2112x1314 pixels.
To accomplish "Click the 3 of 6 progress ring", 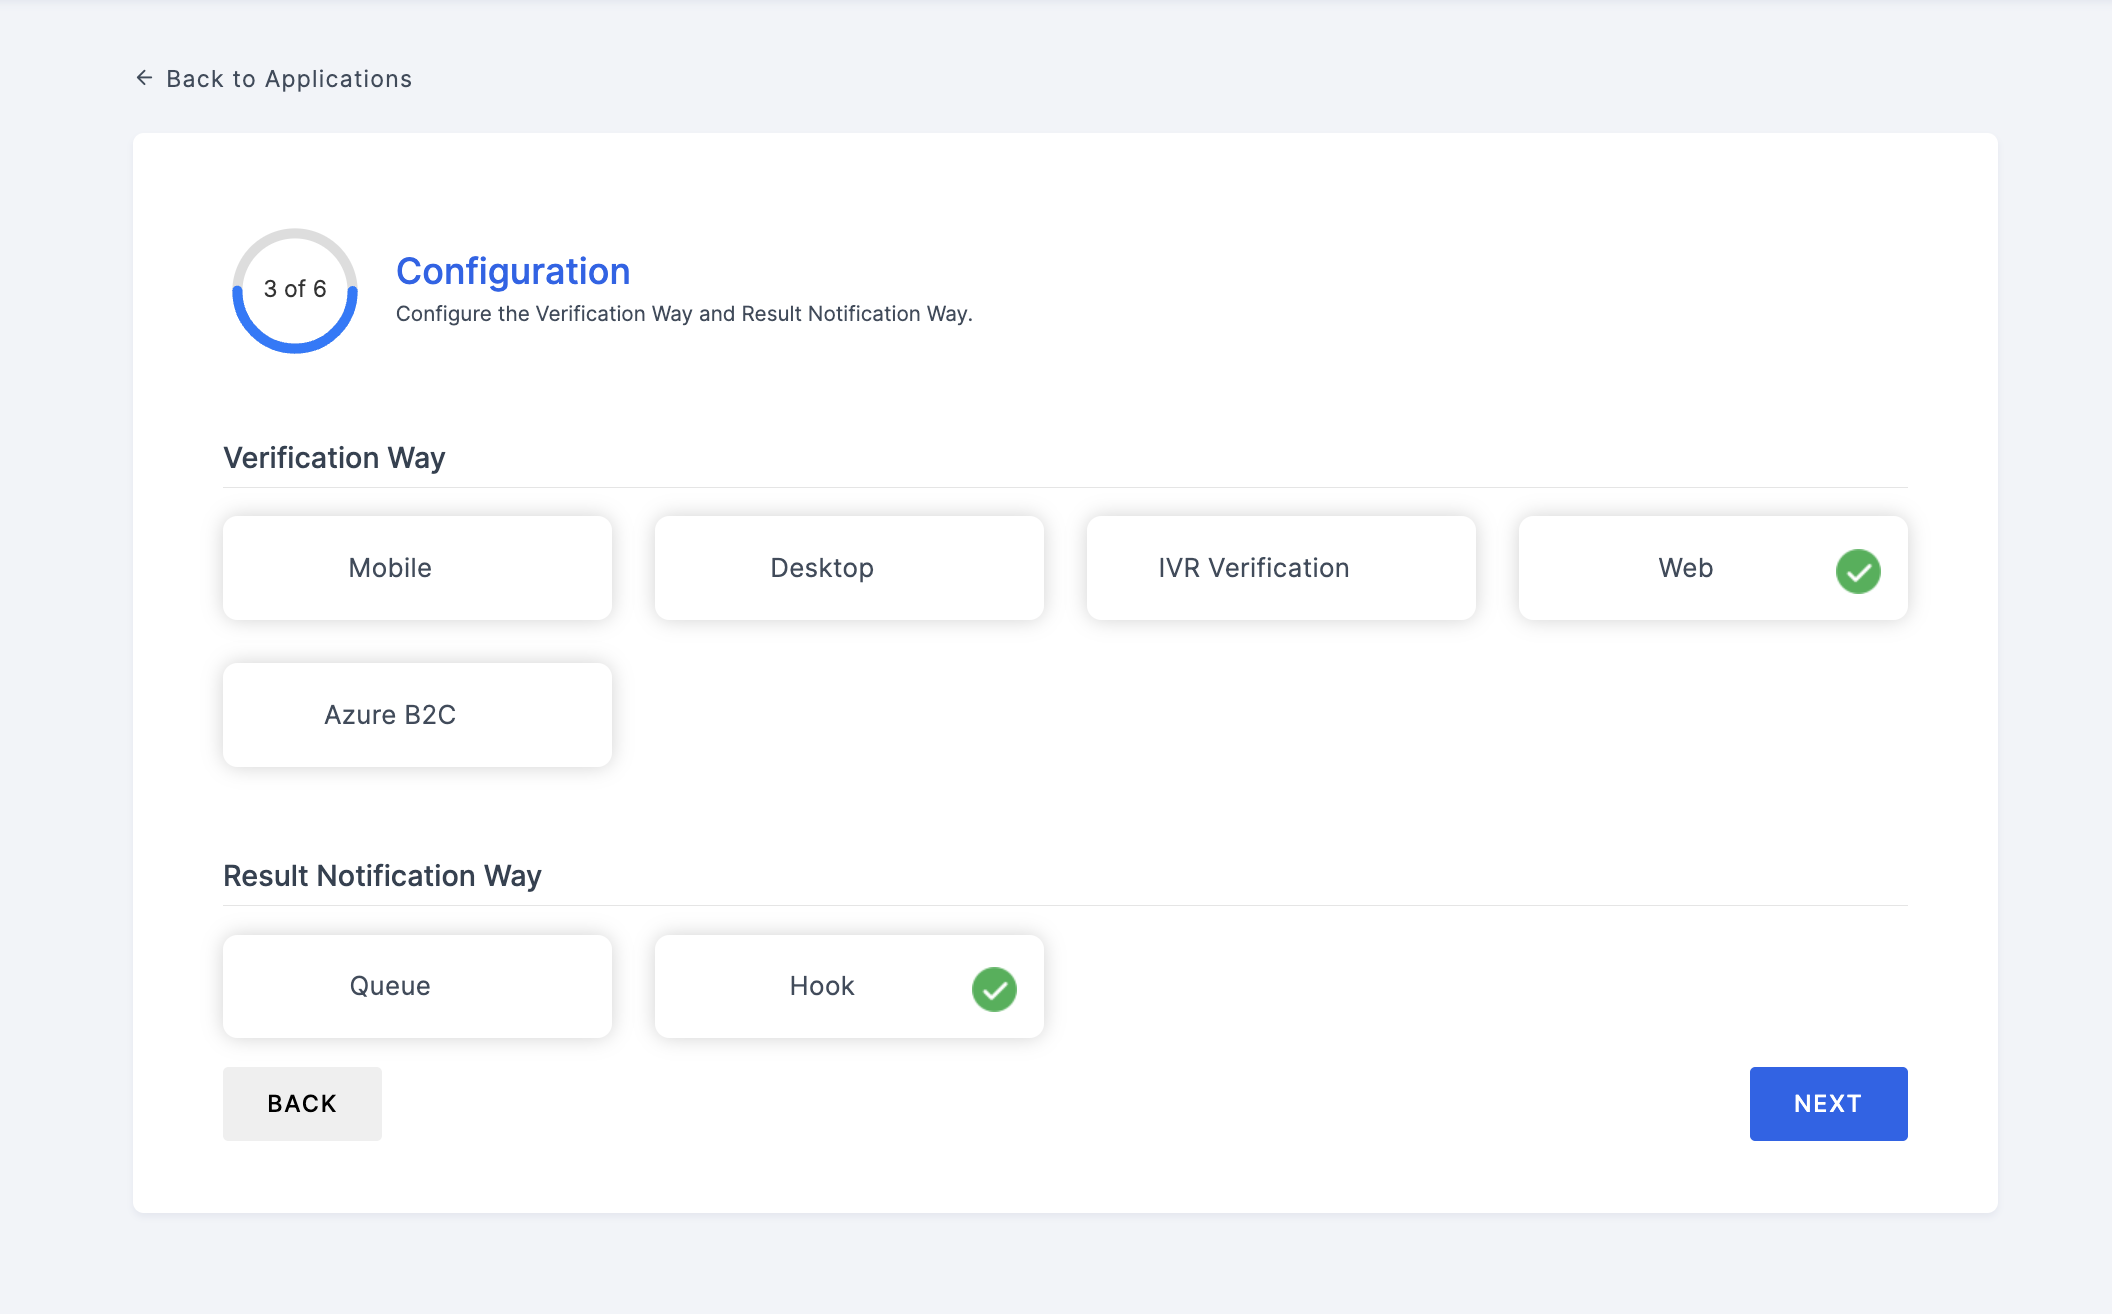I will click(295, 290).
